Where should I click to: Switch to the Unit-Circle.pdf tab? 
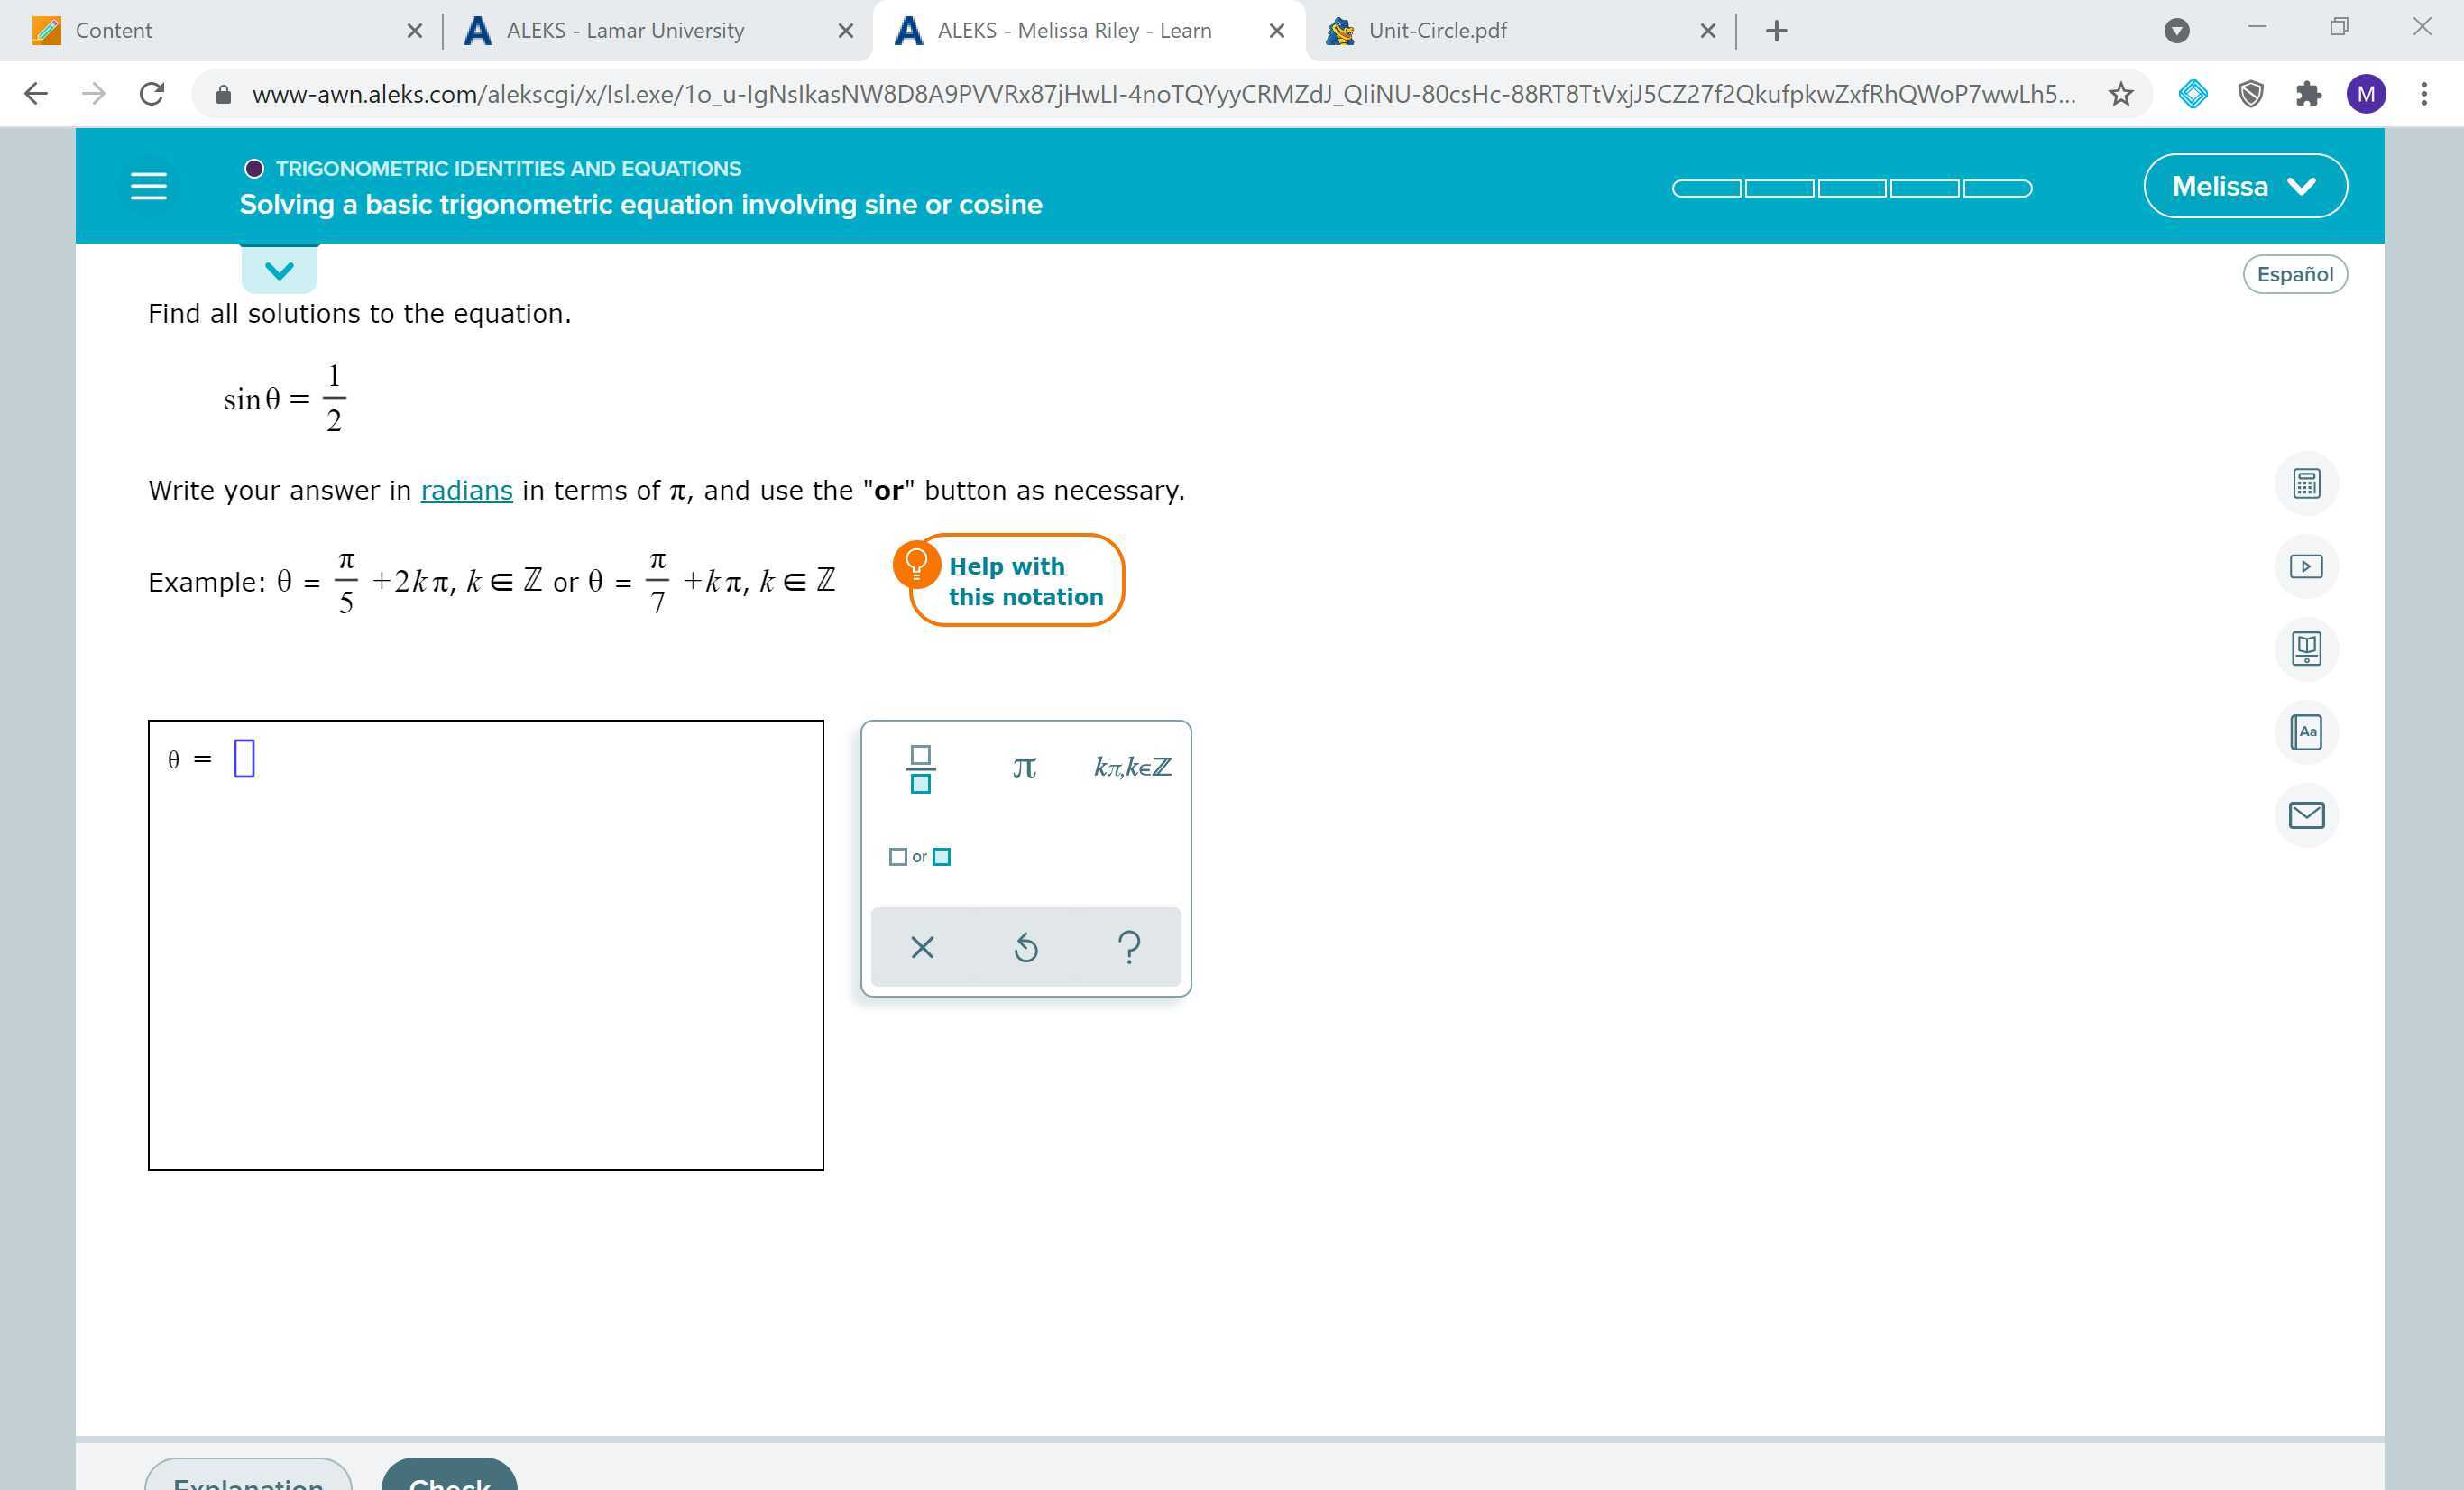click(x=1437, y=30)
